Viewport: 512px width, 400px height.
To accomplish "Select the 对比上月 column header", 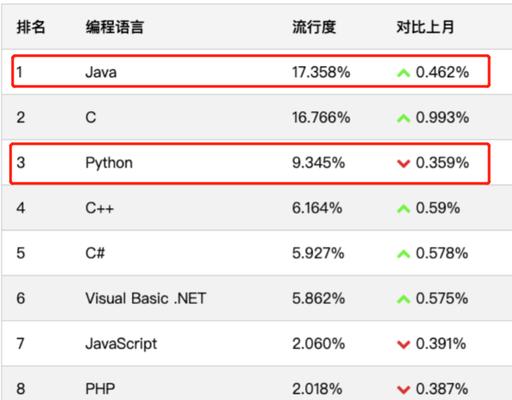I will [425, 27].
